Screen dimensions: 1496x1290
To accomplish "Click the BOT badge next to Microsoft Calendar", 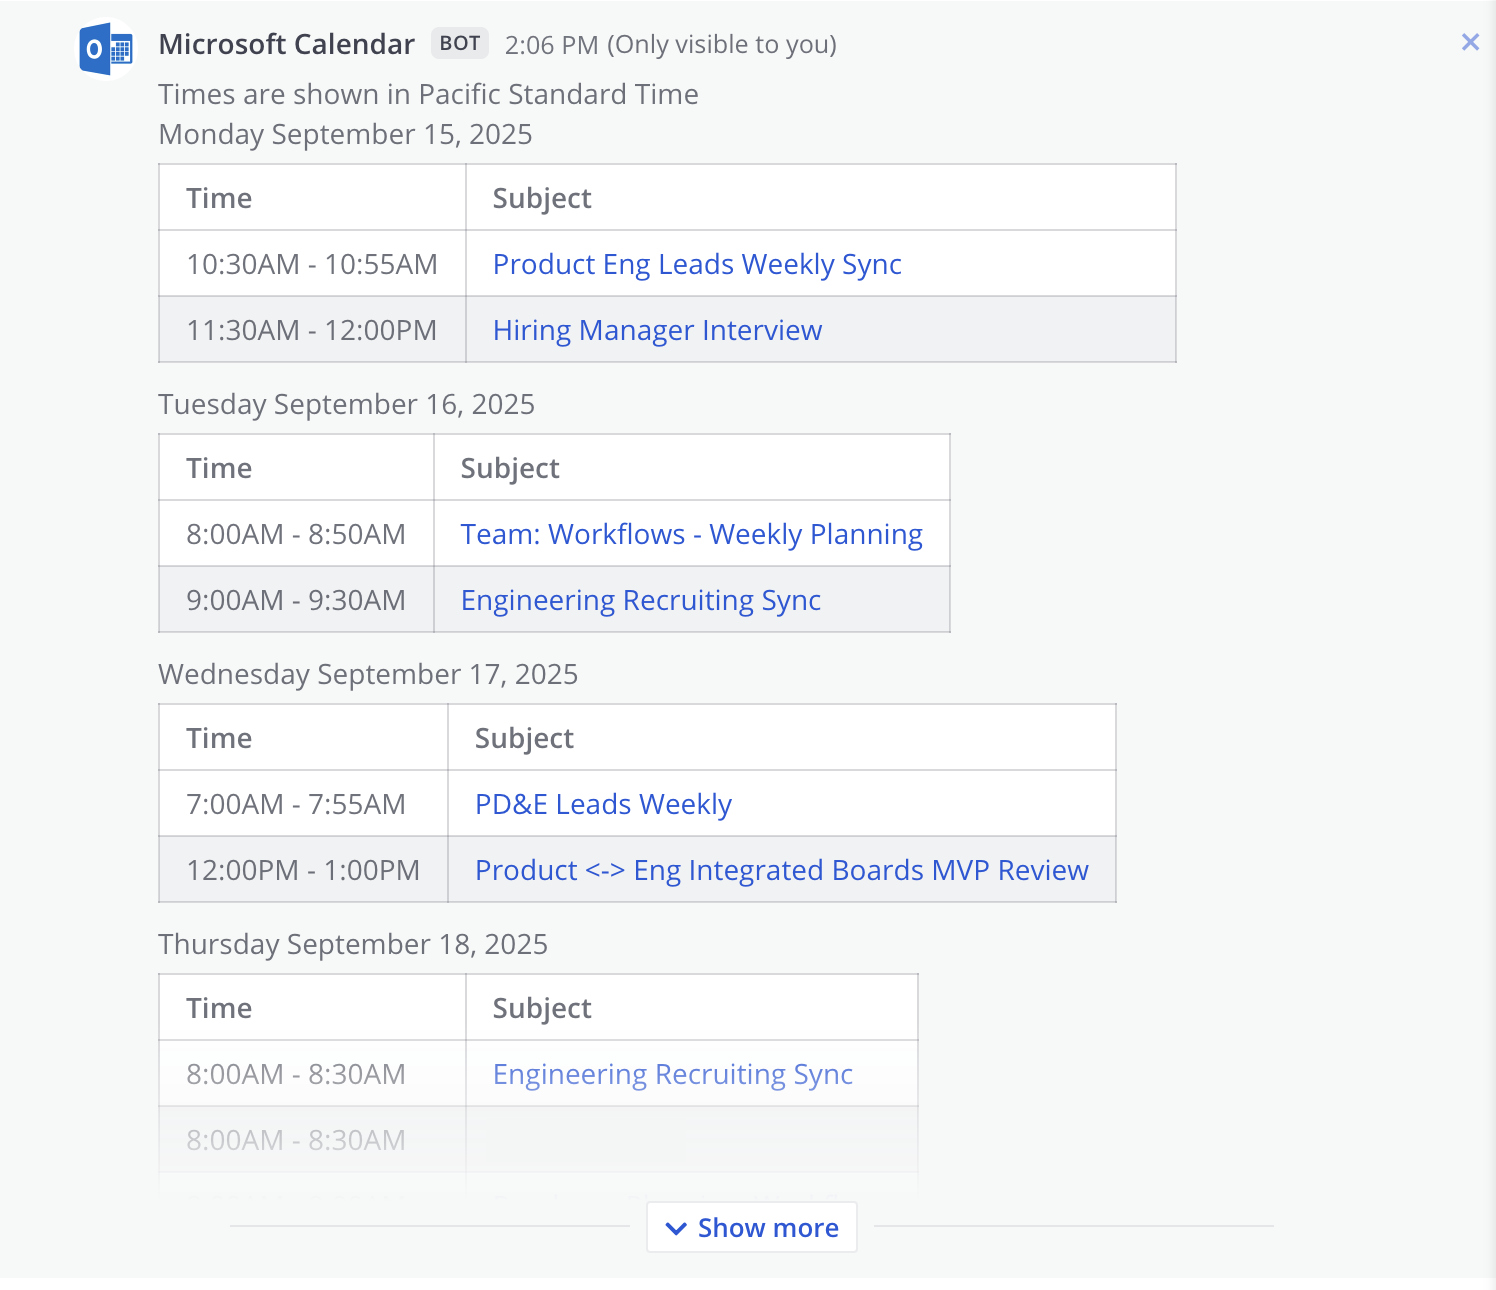I will coord(458,43).
